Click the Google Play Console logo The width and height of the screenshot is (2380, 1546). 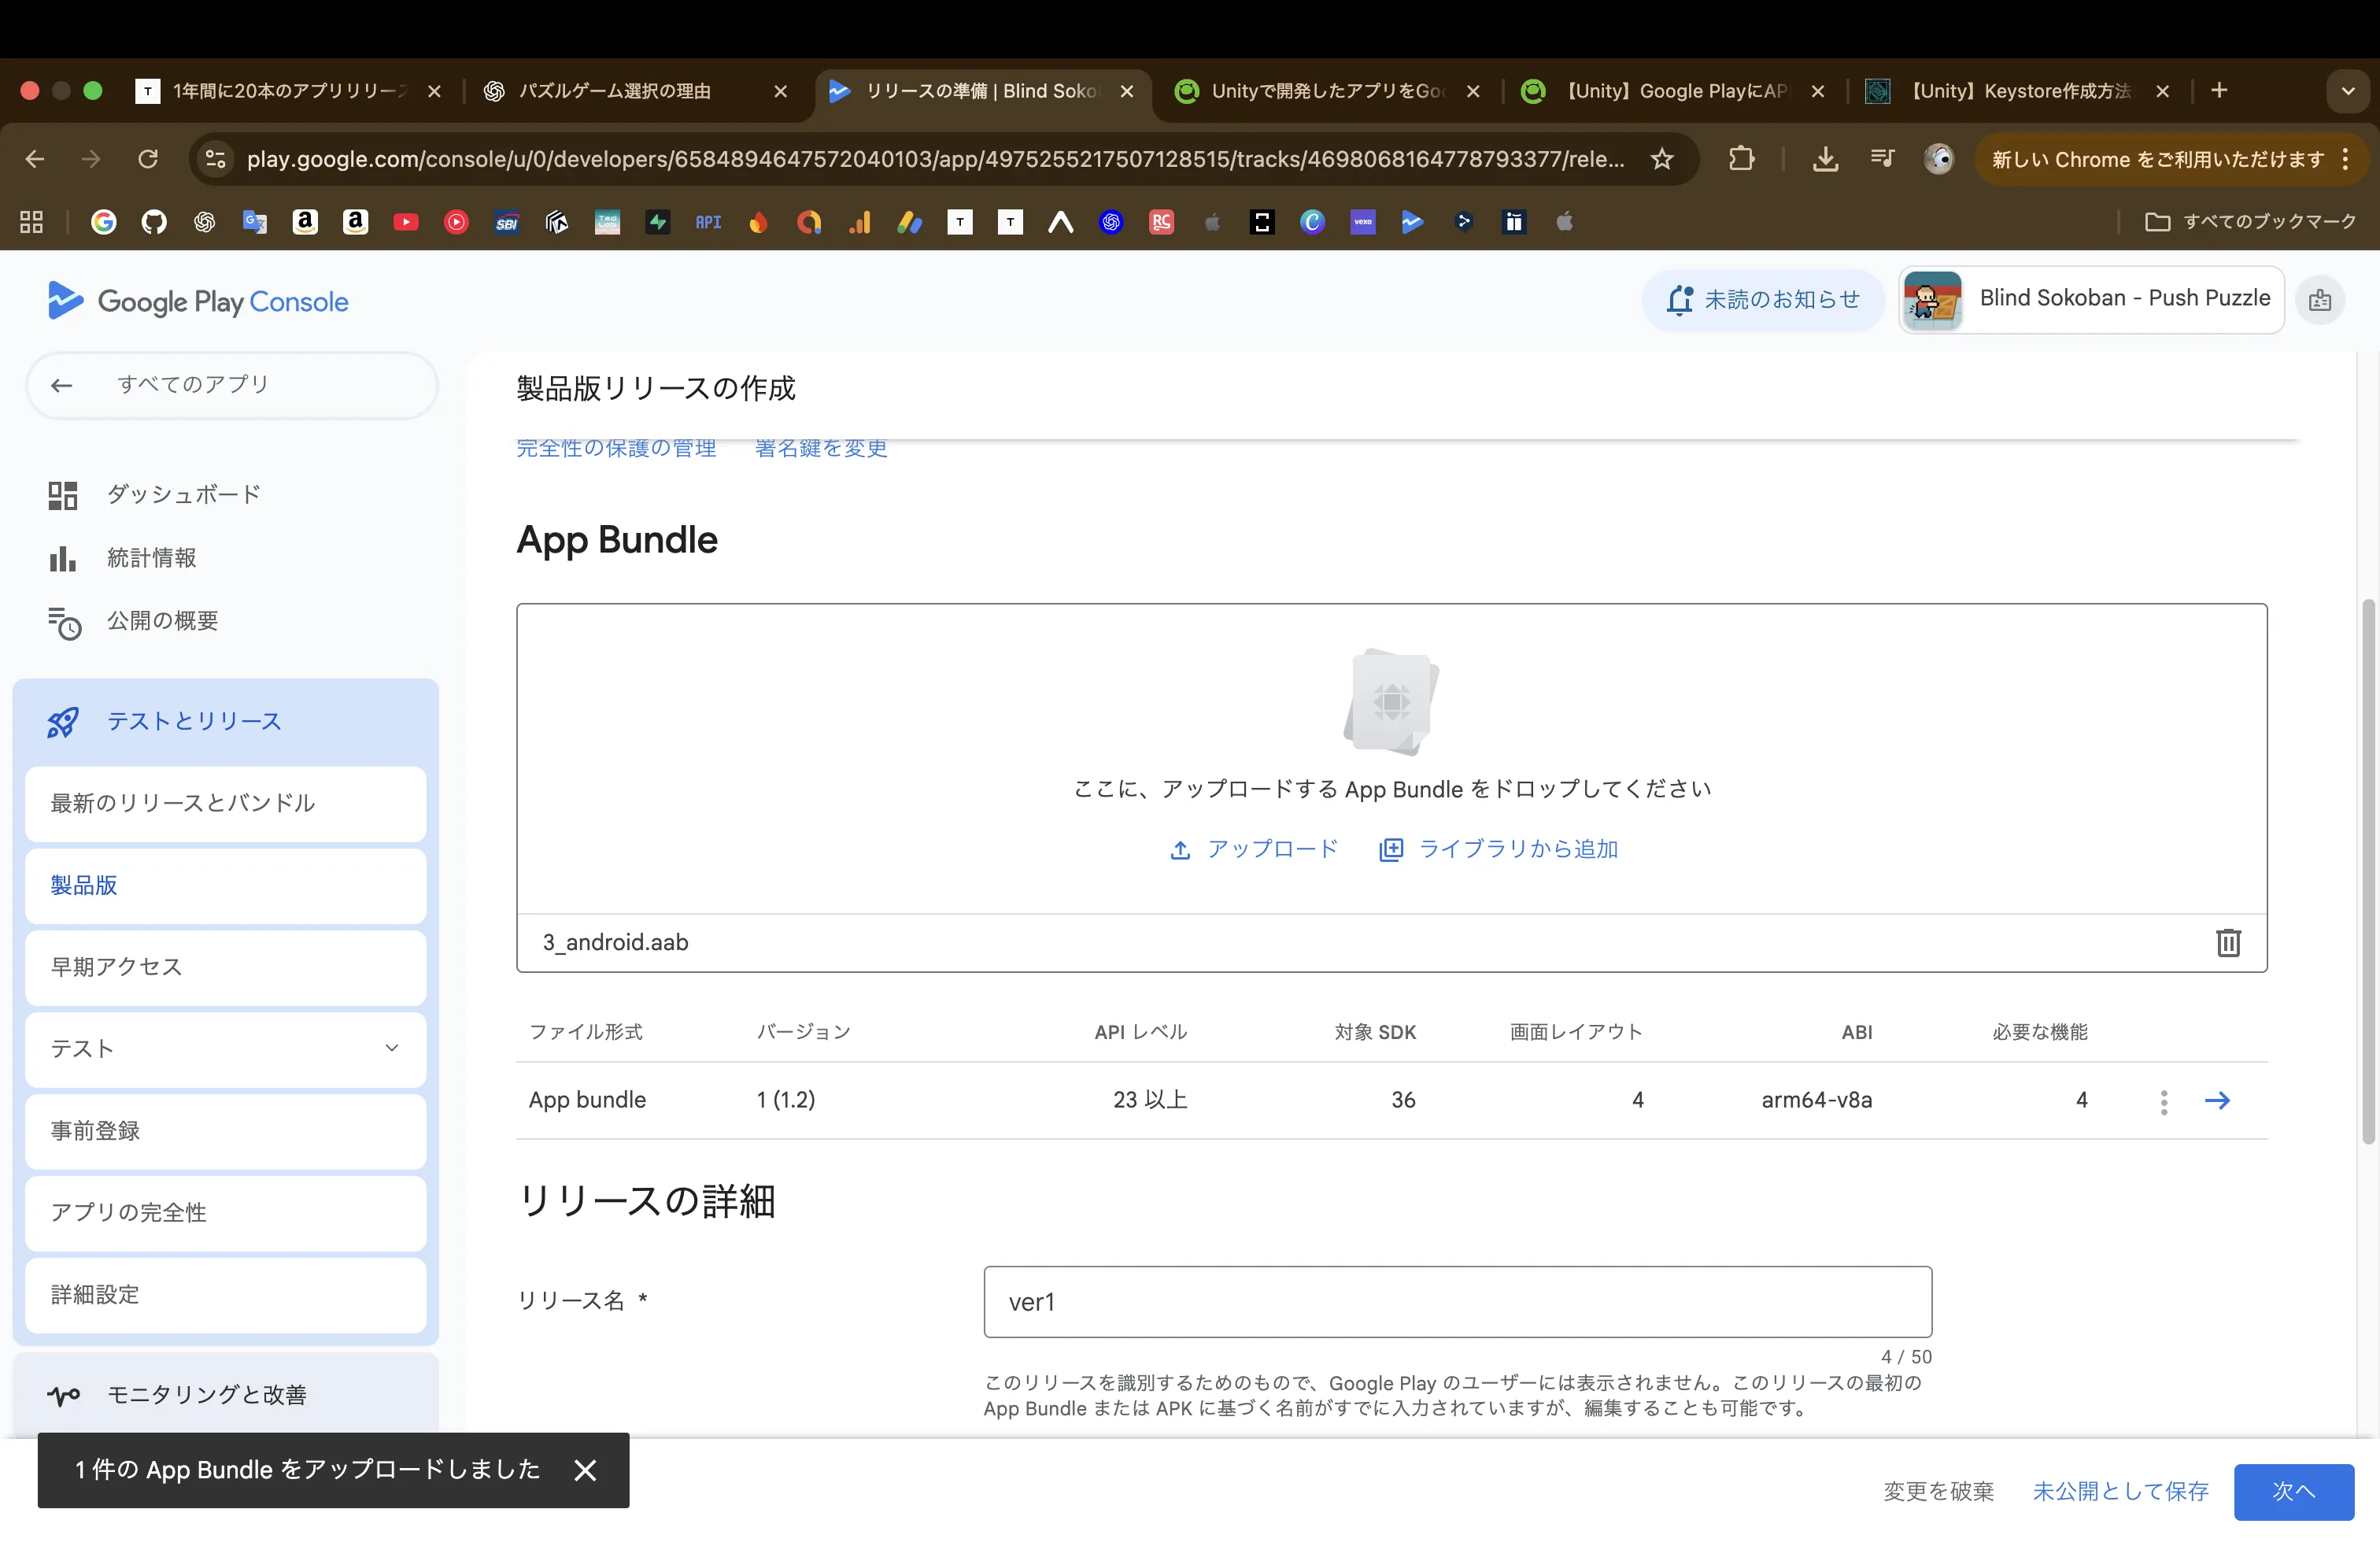pos(197,300)
